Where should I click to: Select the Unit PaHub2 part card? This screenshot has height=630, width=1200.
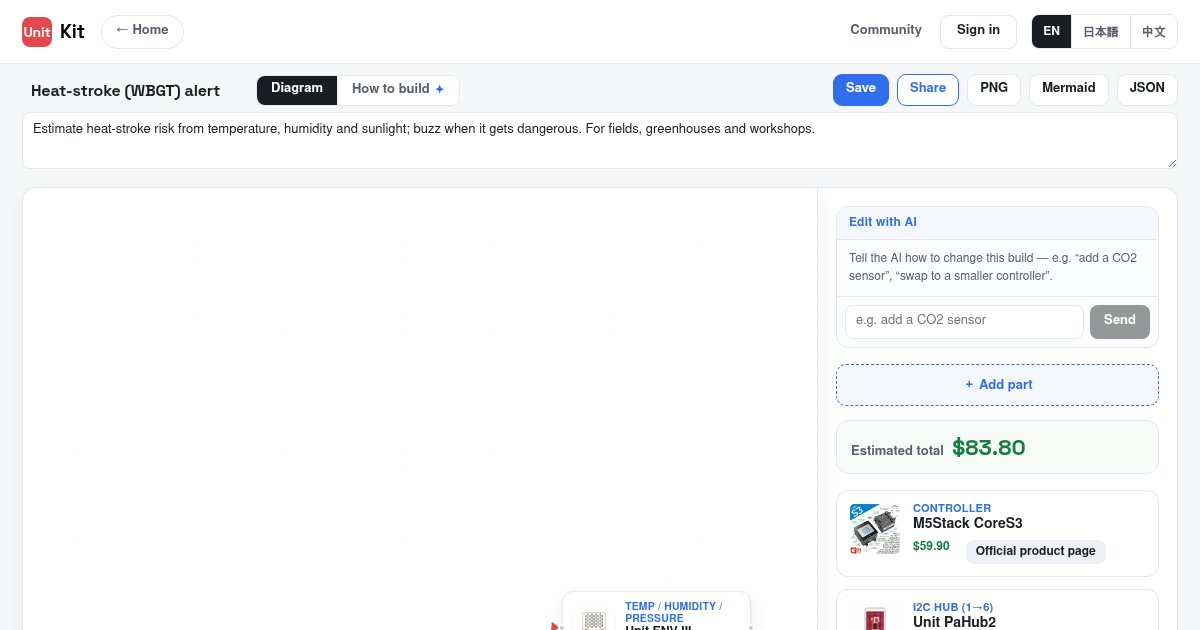(997, 610)
